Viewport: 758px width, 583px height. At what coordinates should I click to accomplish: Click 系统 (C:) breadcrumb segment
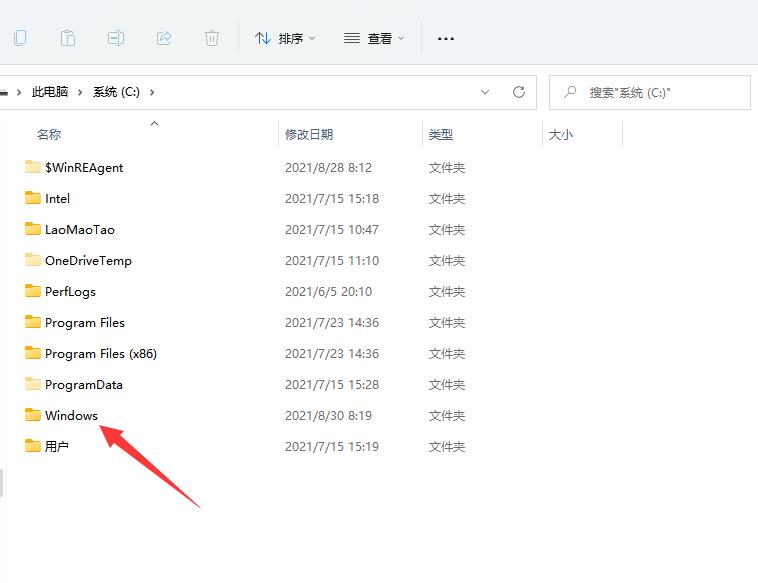(116, 92)
